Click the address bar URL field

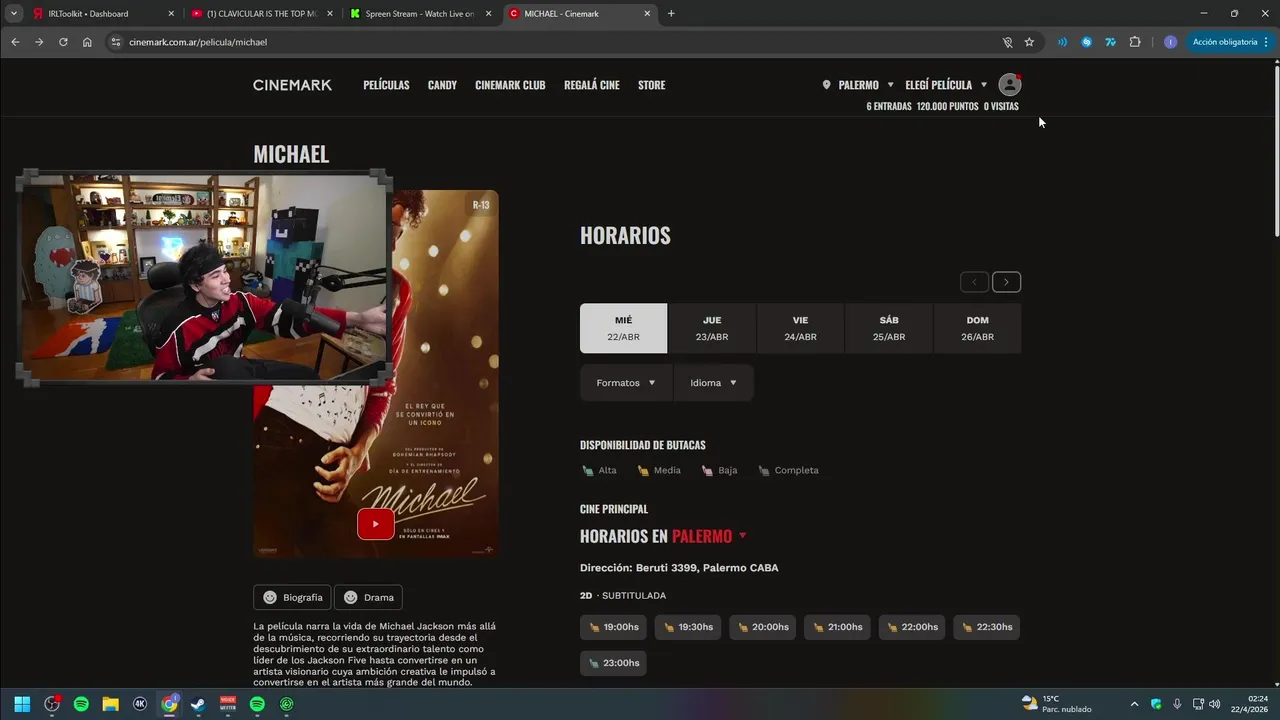click(560, 42)
